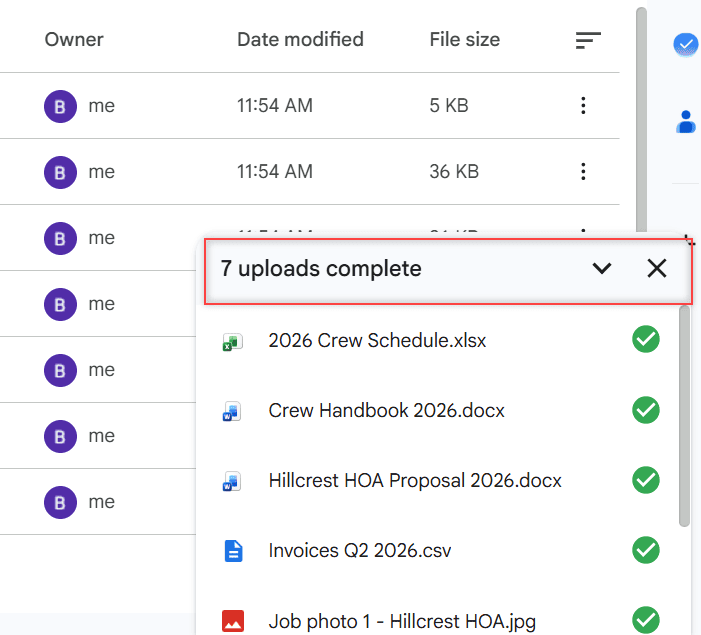This screenshot has width=701, height=635.
Task: Click the green checkmark for Crew Handbook 2026.docx
Action: point(646,410)
